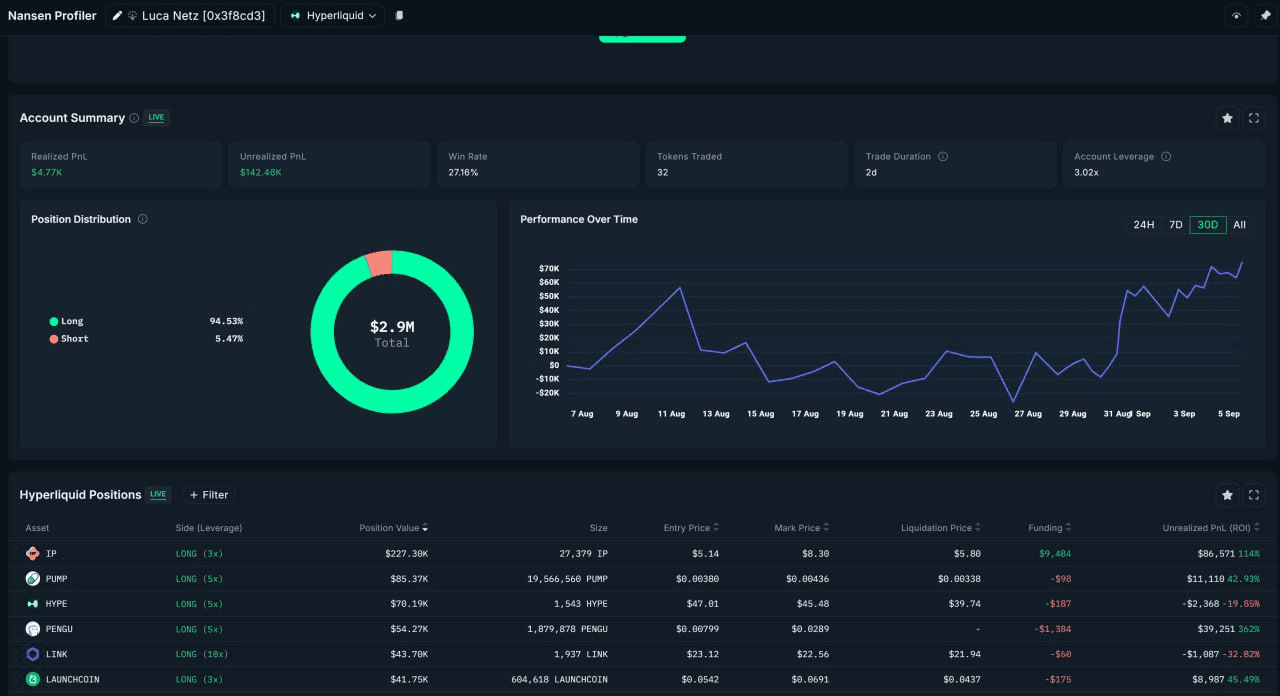
Task: Click the Side (Leverage) column header
Action: coord(209,528)
